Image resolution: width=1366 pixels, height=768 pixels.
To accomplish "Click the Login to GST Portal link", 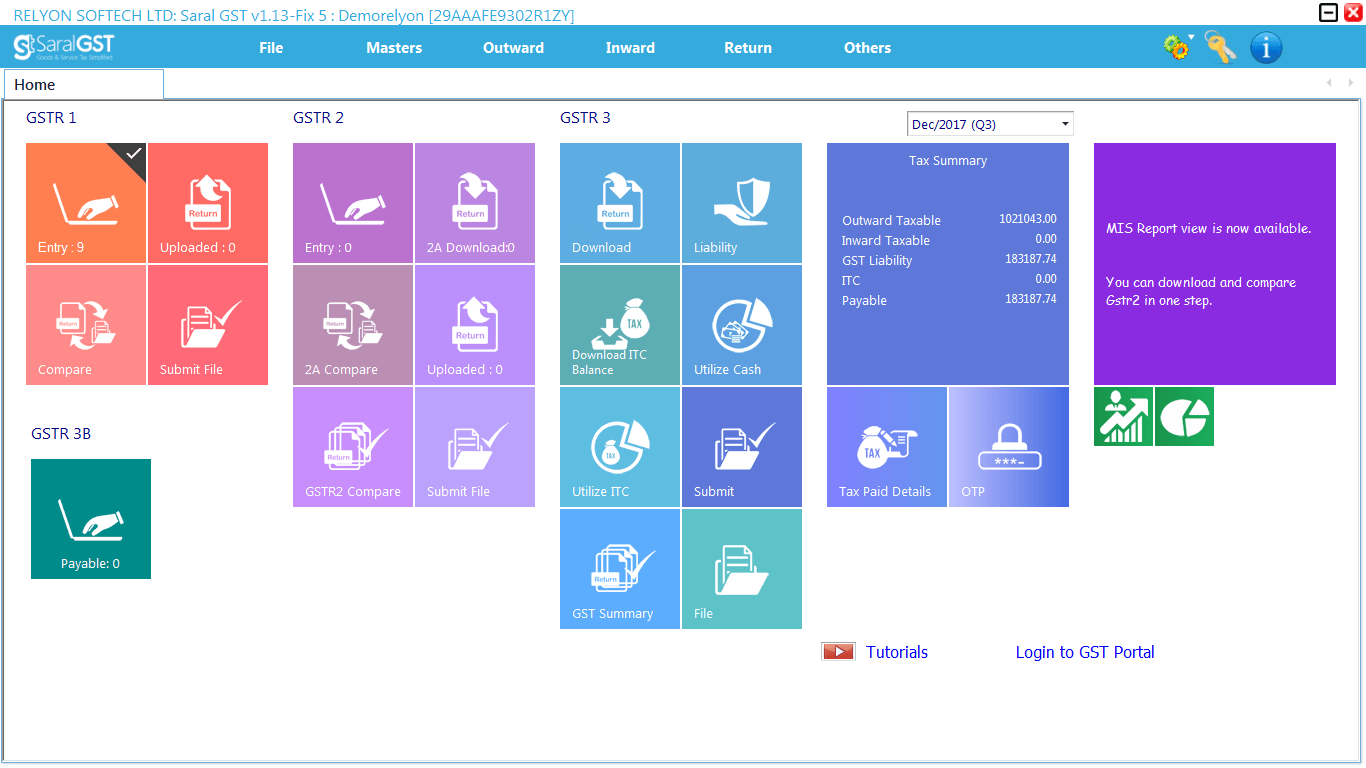I will click(1085, 652).
